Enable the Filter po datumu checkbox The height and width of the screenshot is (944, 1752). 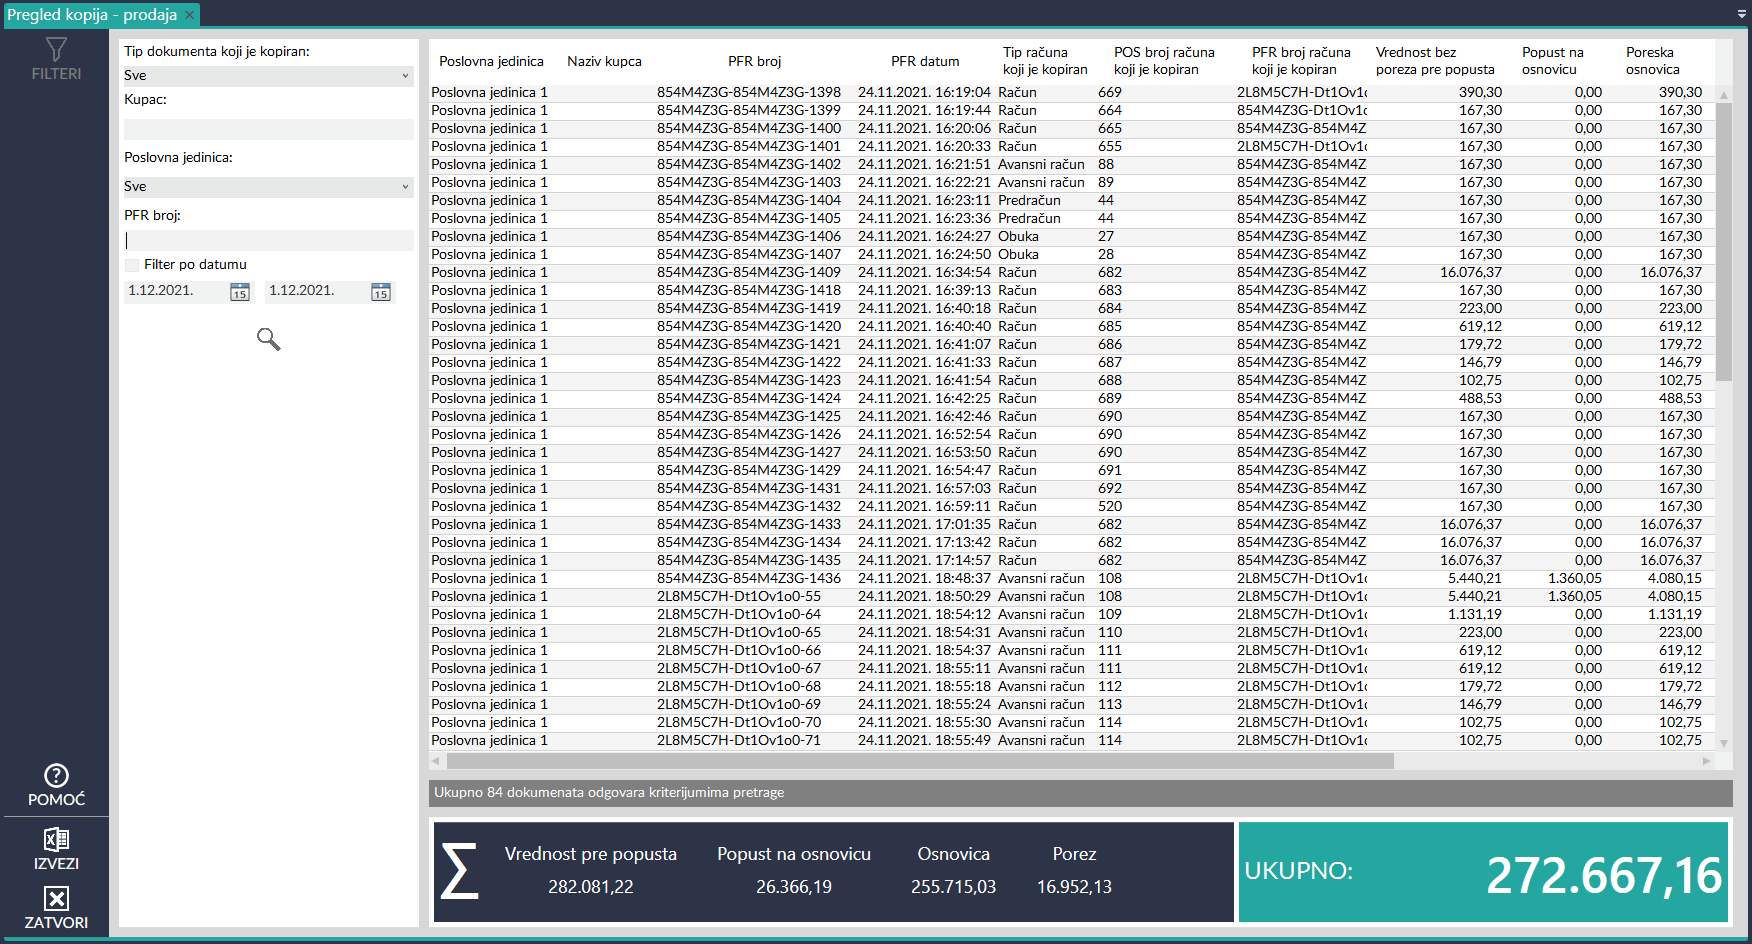132,265
